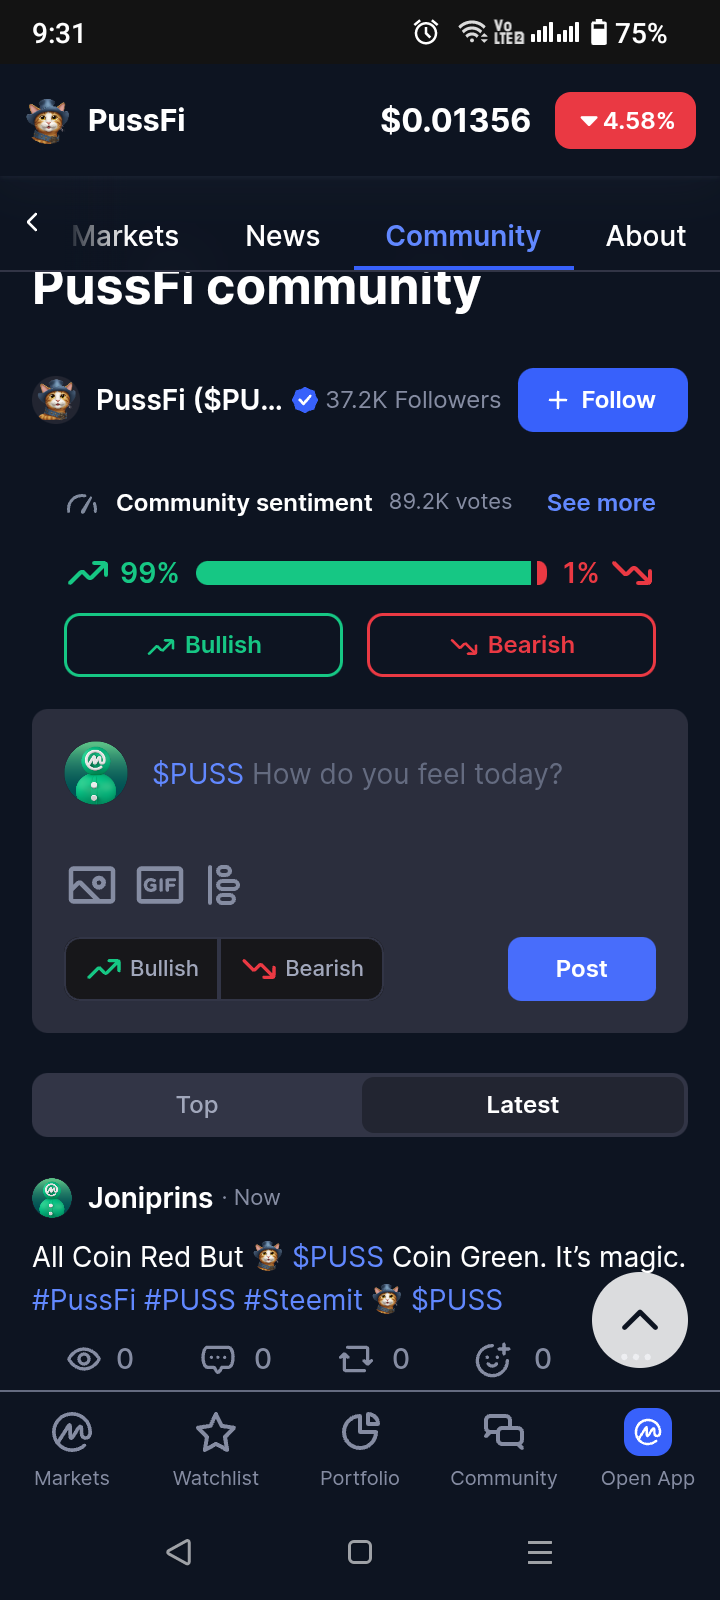Screen dimensions: 720x1600
Task: Tap the image upload icon in composer
Action: [x=92, y=885]
